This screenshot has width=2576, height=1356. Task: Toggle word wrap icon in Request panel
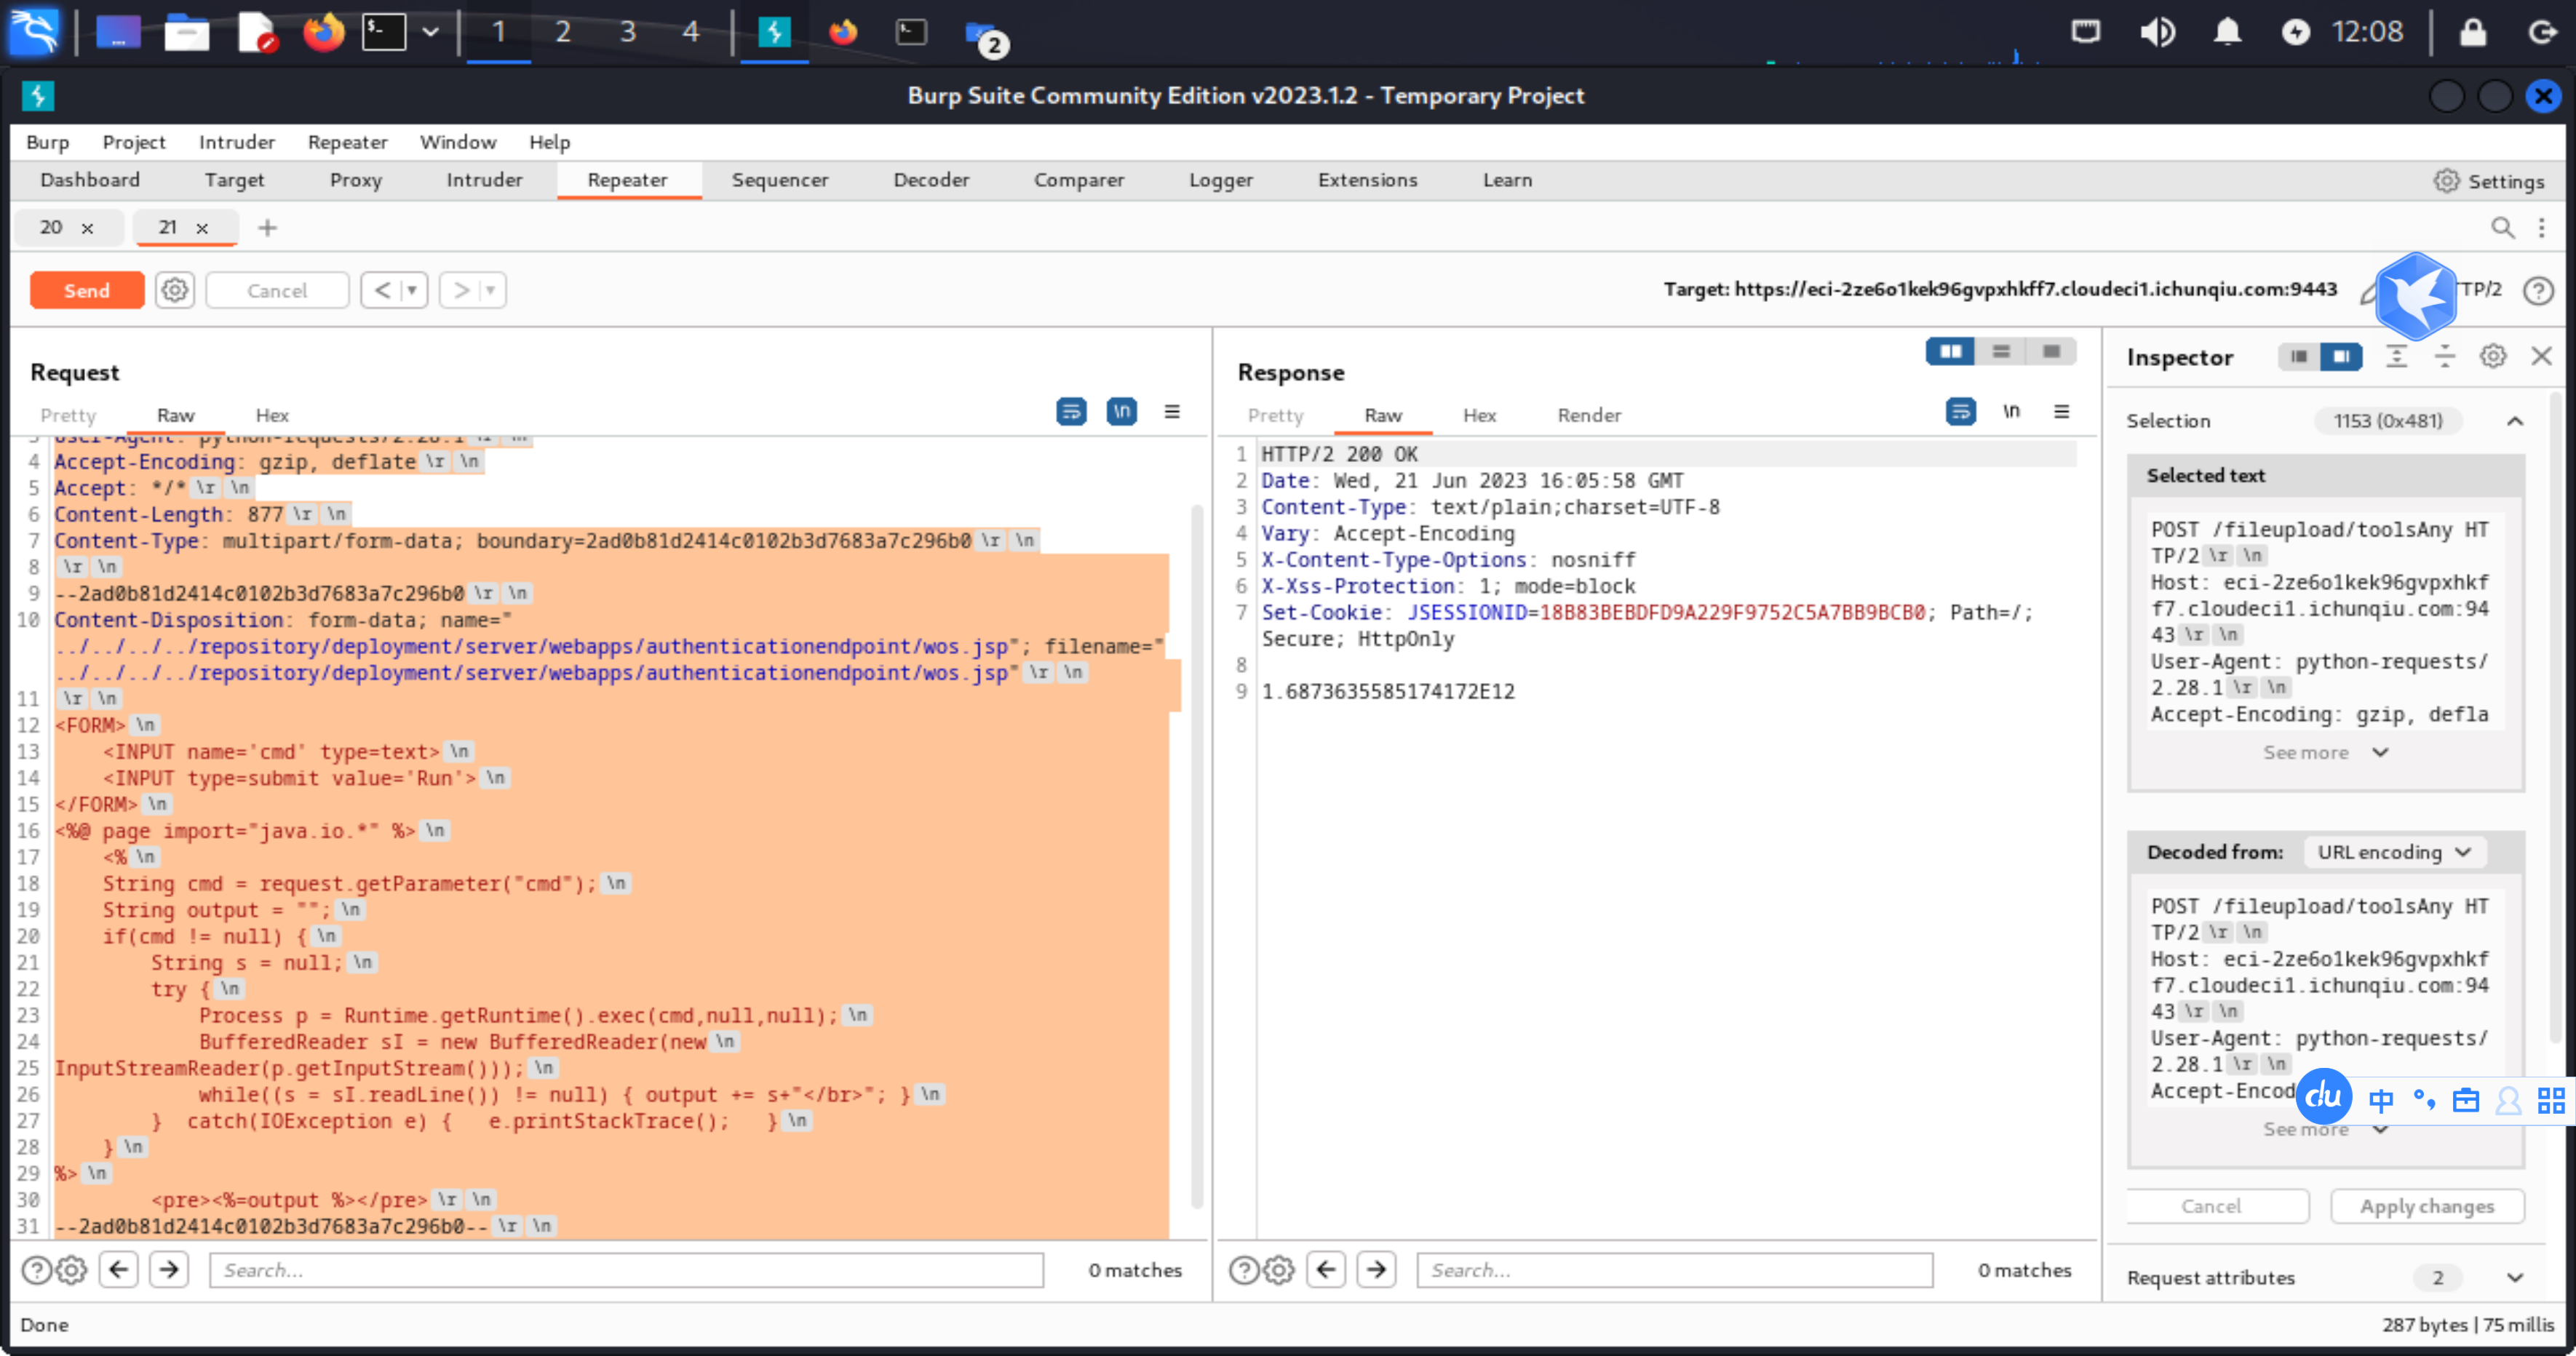1071,411
